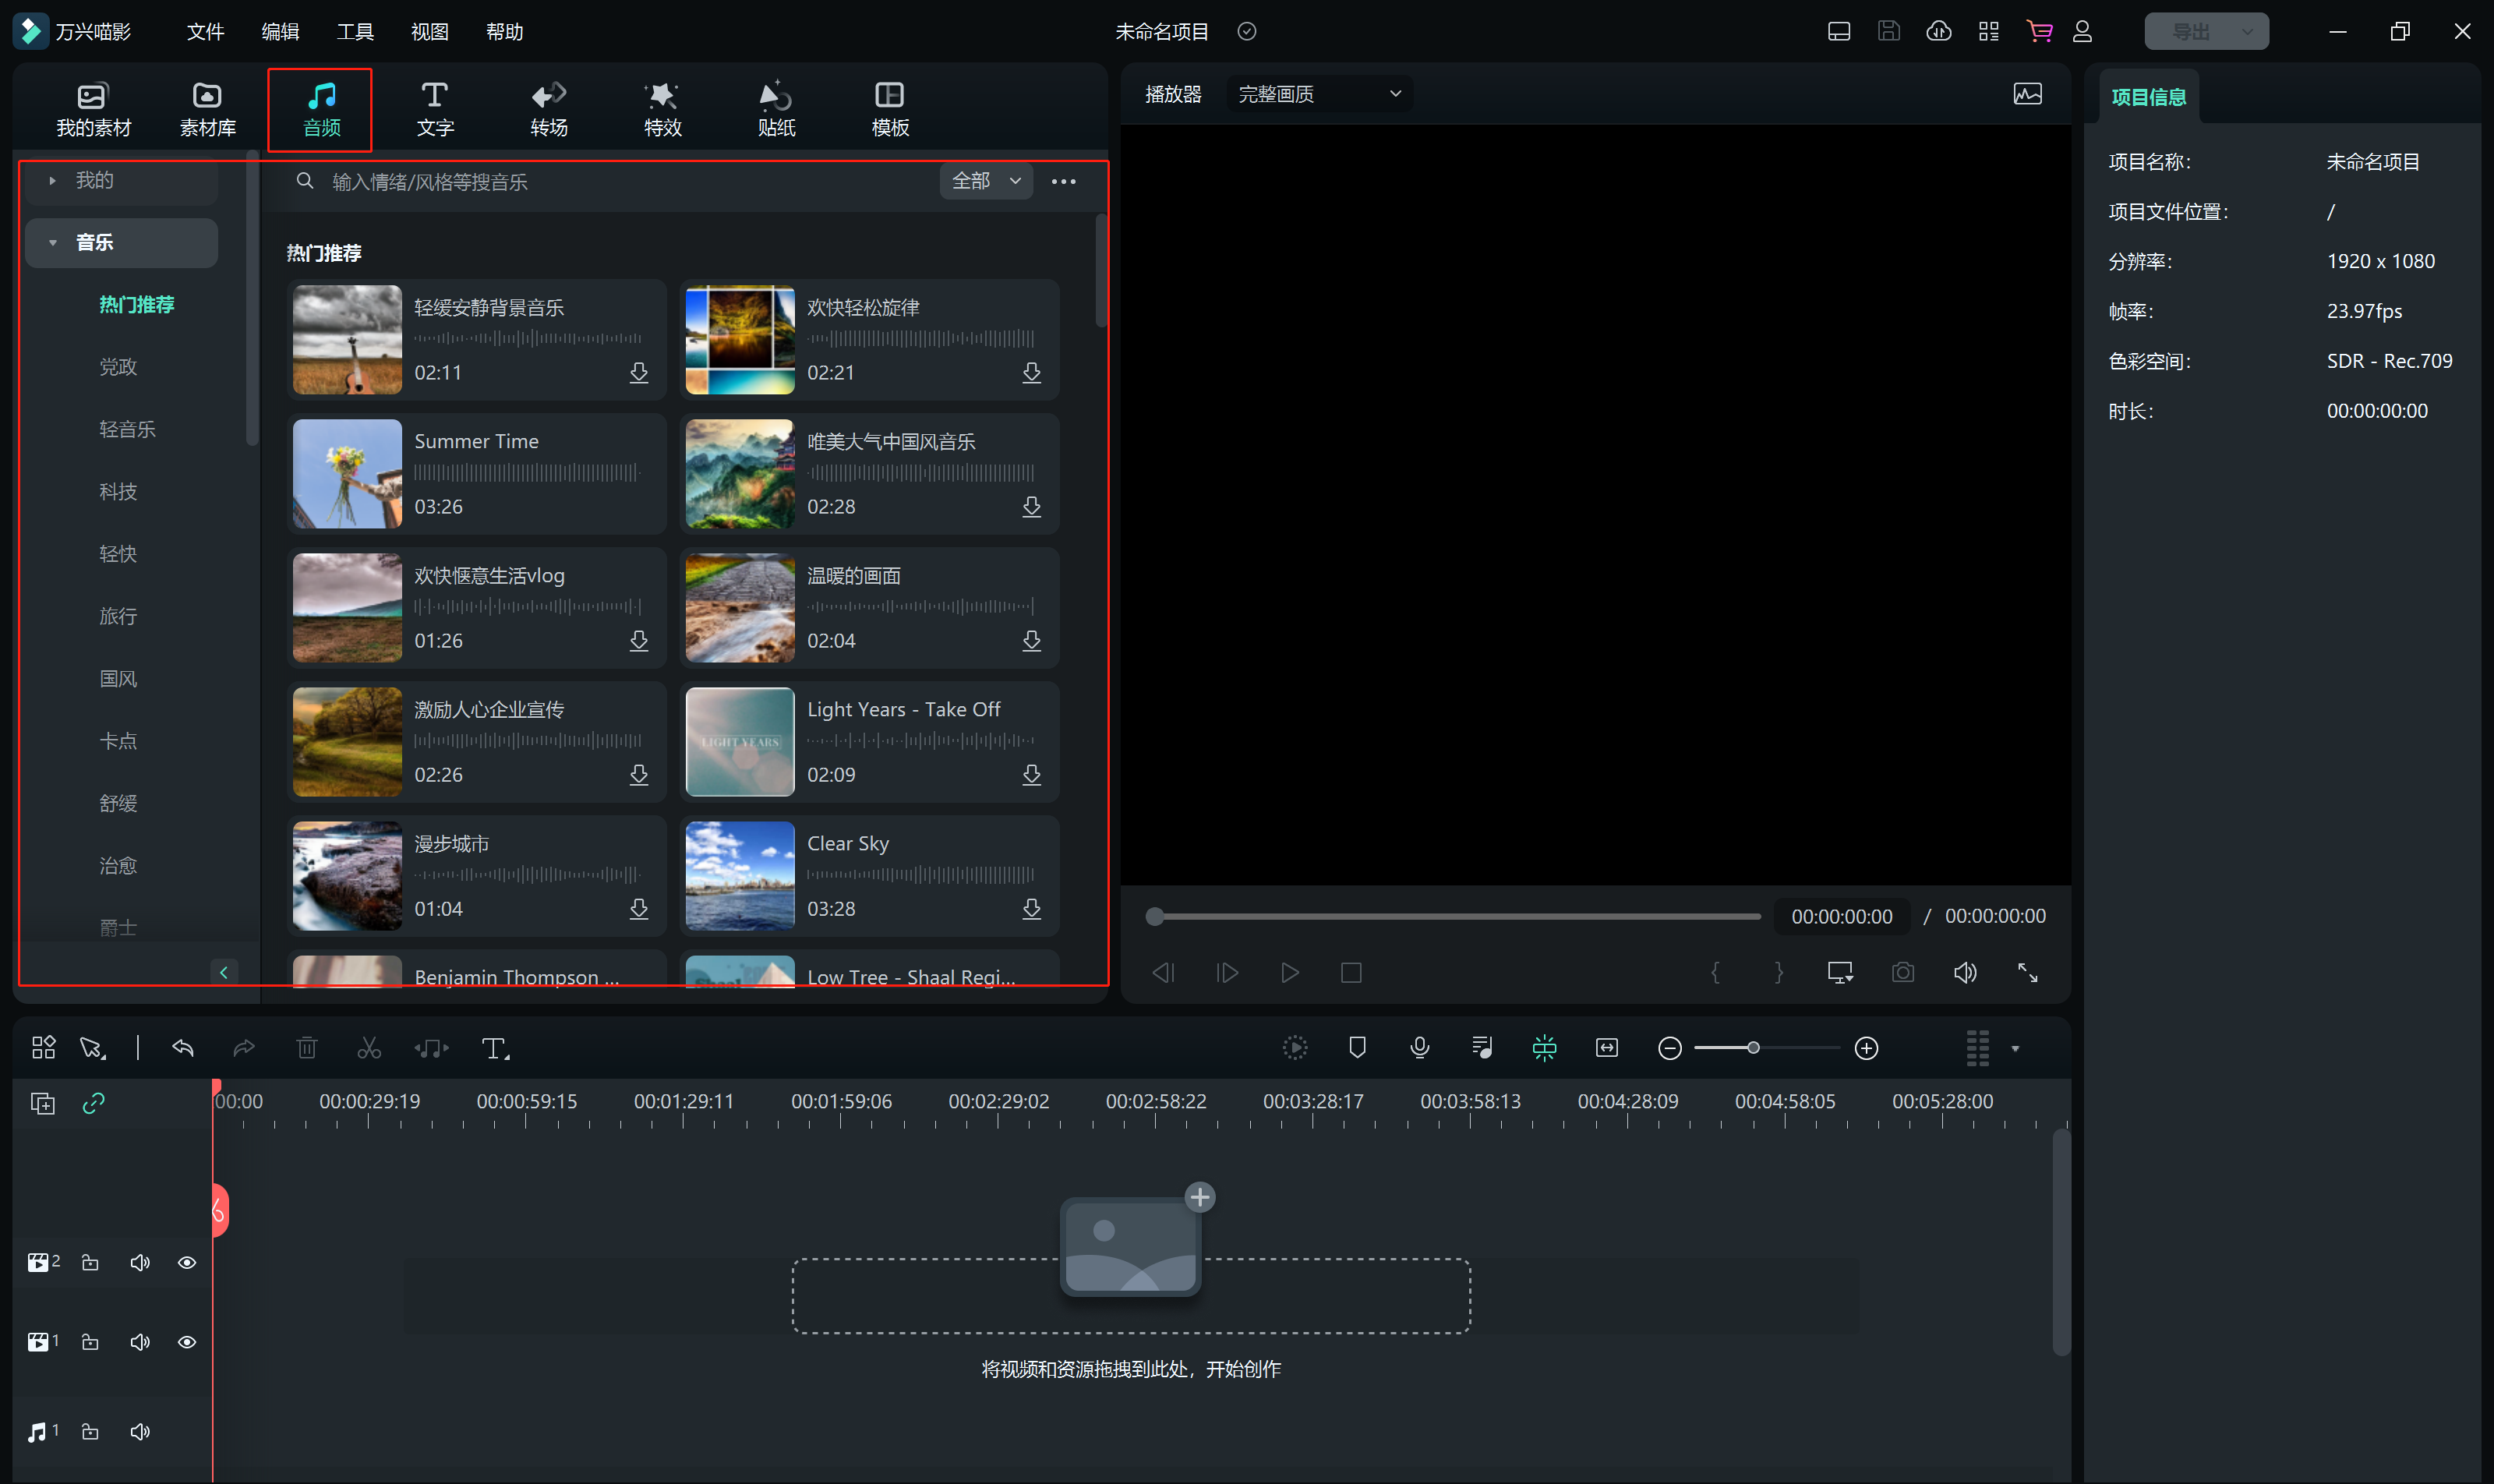Open the Stickers (贴纸) panel
2494x1484 pixels.
click(x=776, y=109)
